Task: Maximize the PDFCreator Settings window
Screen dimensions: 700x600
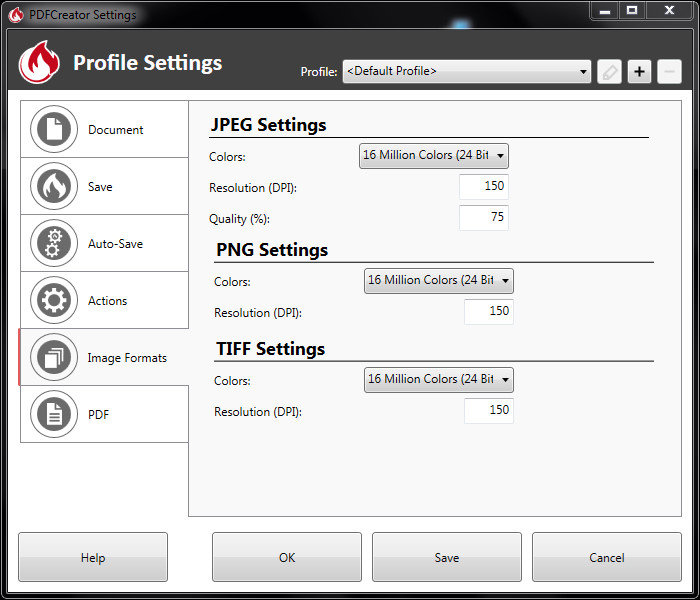Action: point(632,11)
